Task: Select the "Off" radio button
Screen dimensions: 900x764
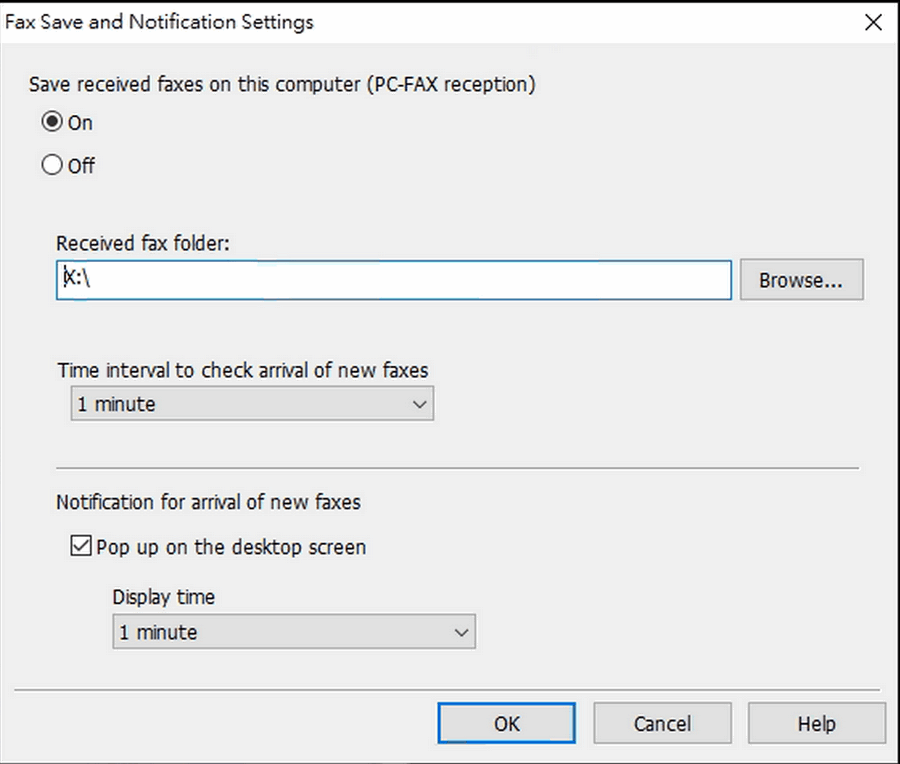Action: click(x=51, y=166)
